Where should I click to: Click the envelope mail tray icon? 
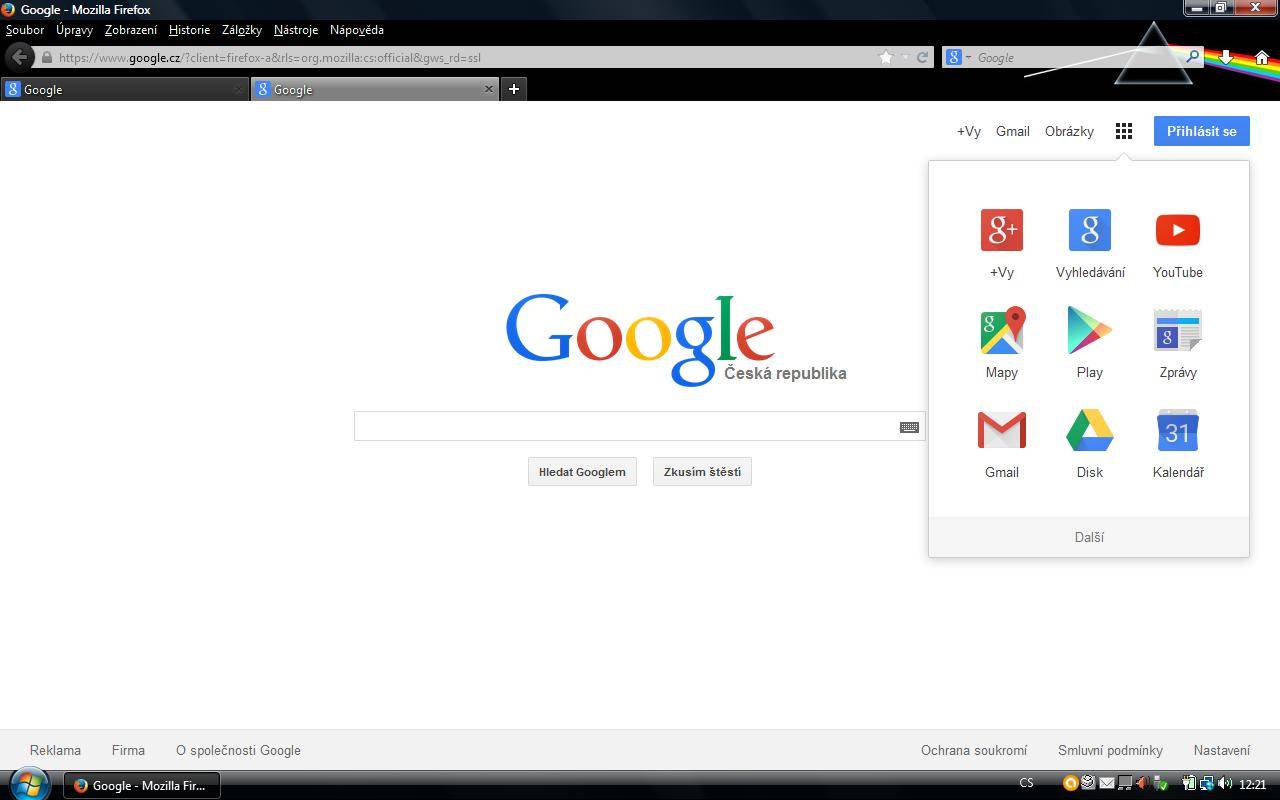coord(1107,784)
